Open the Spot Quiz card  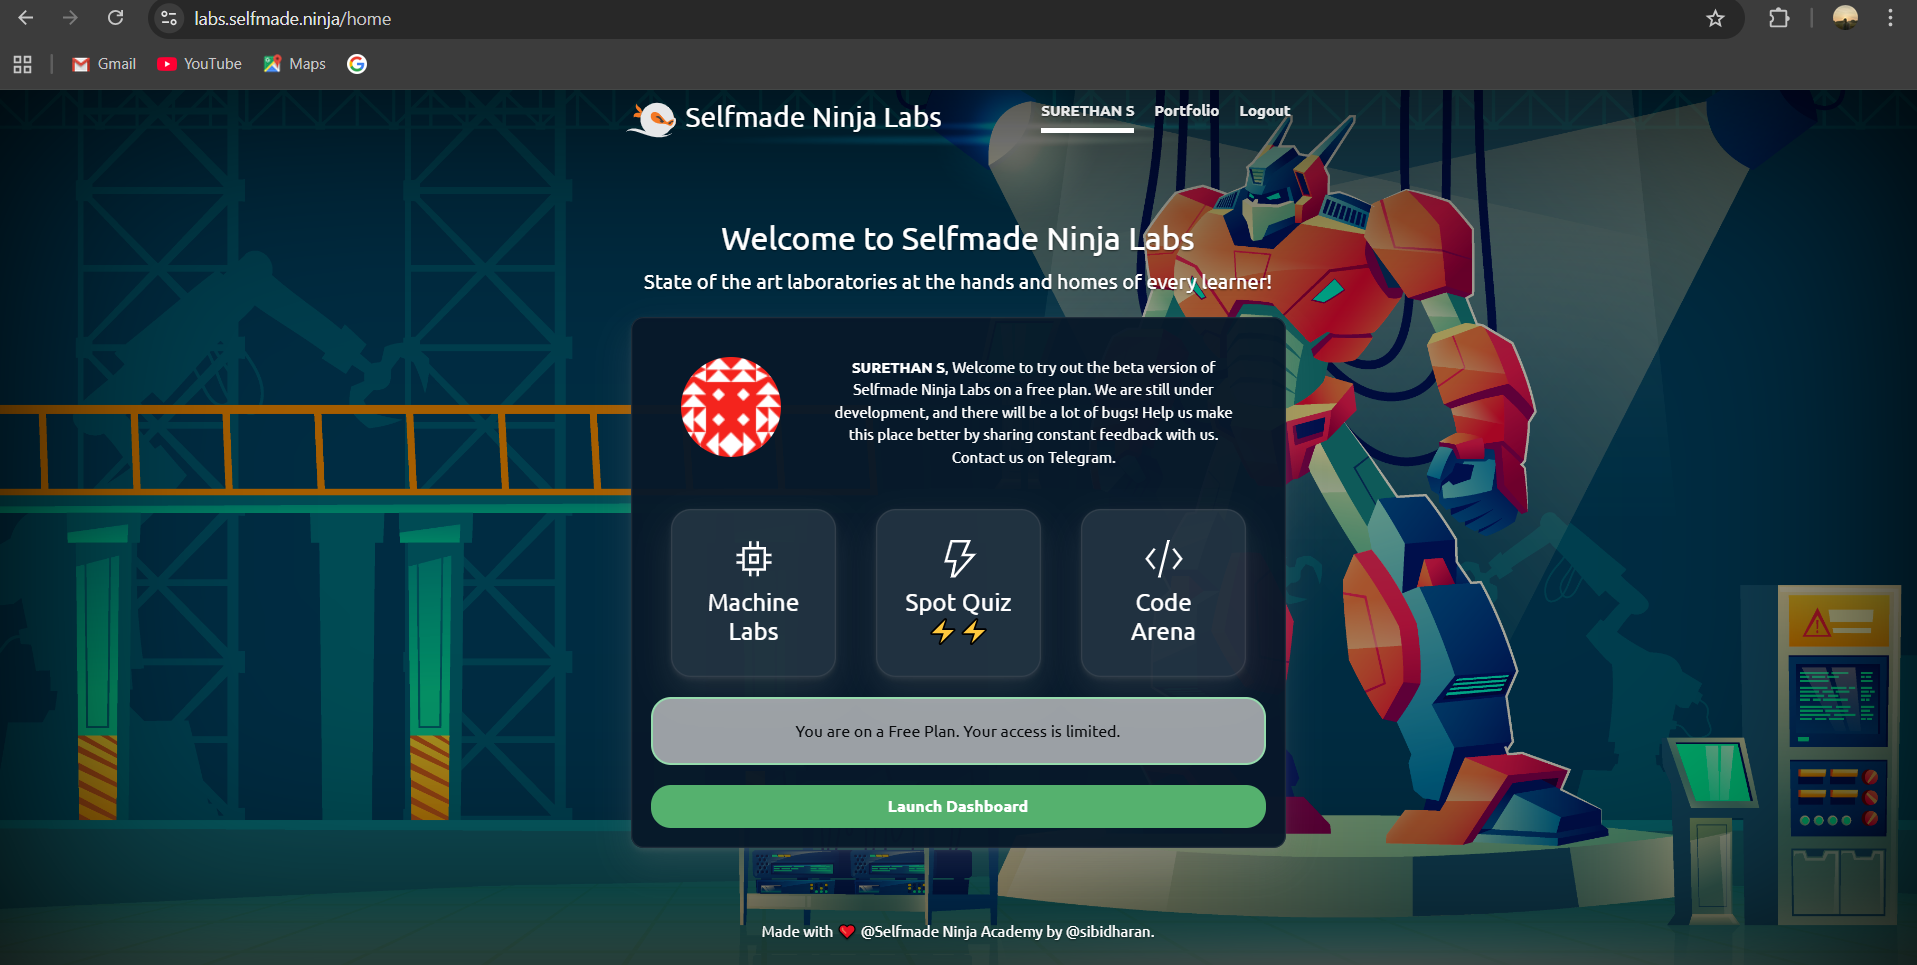click(x=958, y=593)
